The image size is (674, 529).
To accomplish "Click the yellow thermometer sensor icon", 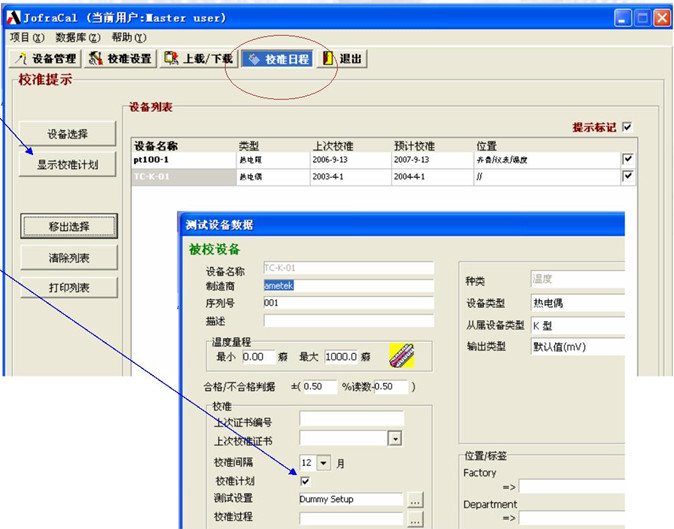I will pos(401,355).
